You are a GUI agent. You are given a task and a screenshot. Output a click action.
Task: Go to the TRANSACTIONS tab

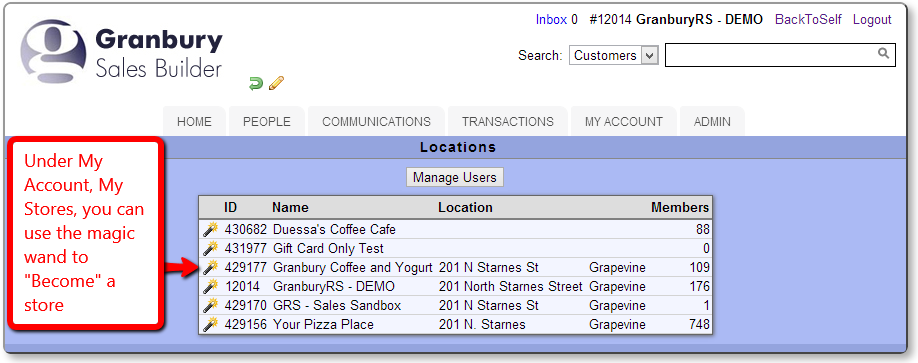click(508, 122)
